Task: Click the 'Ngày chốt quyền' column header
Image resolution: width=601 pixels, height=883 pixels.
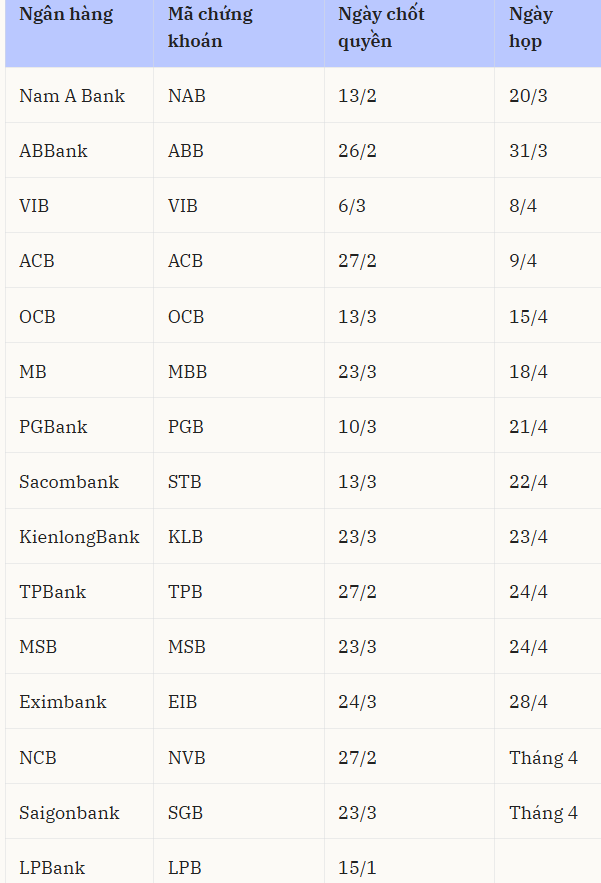Action: (x=381, y=28)
